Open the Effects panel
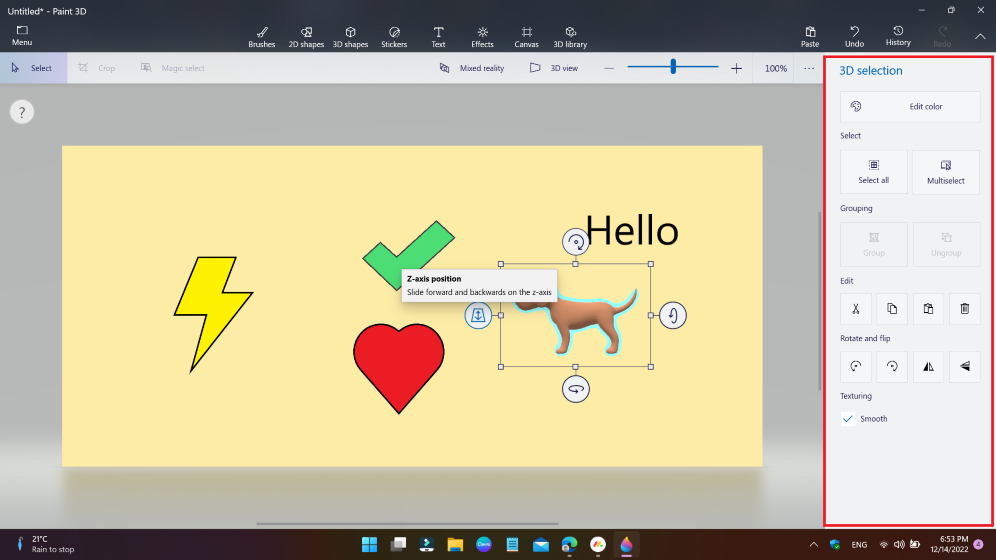This screenshot has width=996, height=560. 482,37
